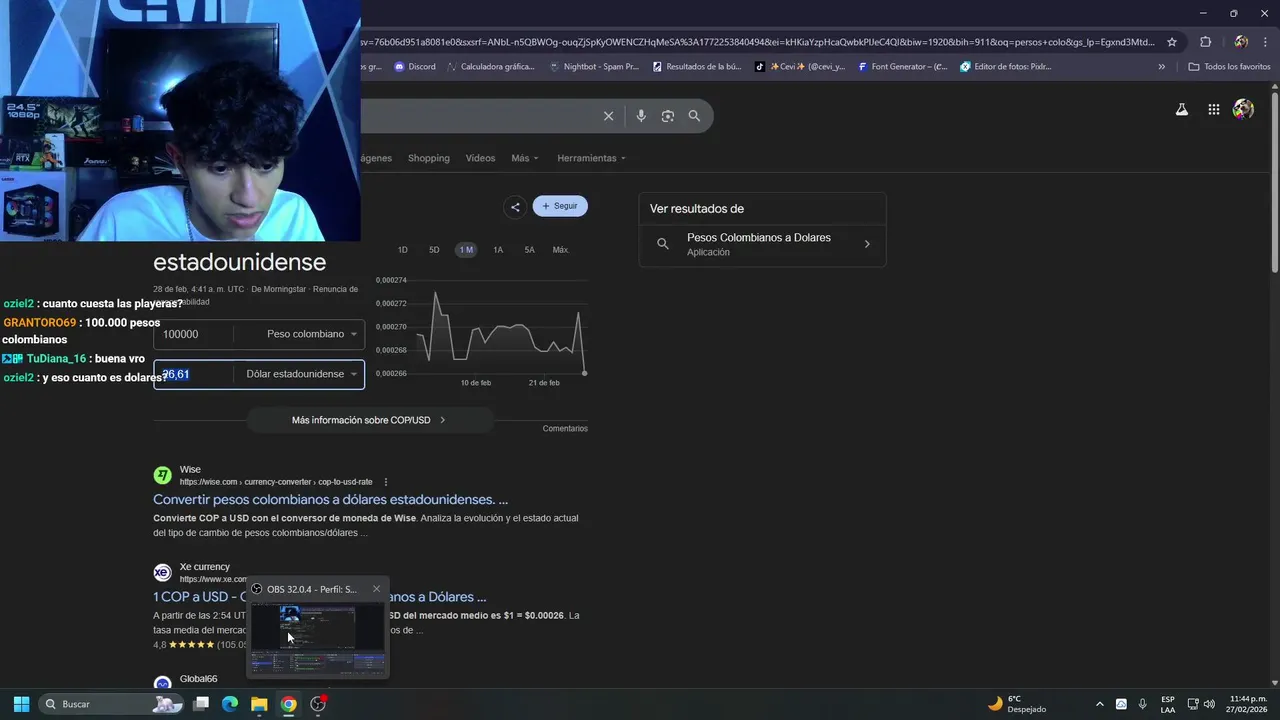Open Task View on the taskbar
The width and height of the screenshot is (1280, 720).
tap(201, 704)
